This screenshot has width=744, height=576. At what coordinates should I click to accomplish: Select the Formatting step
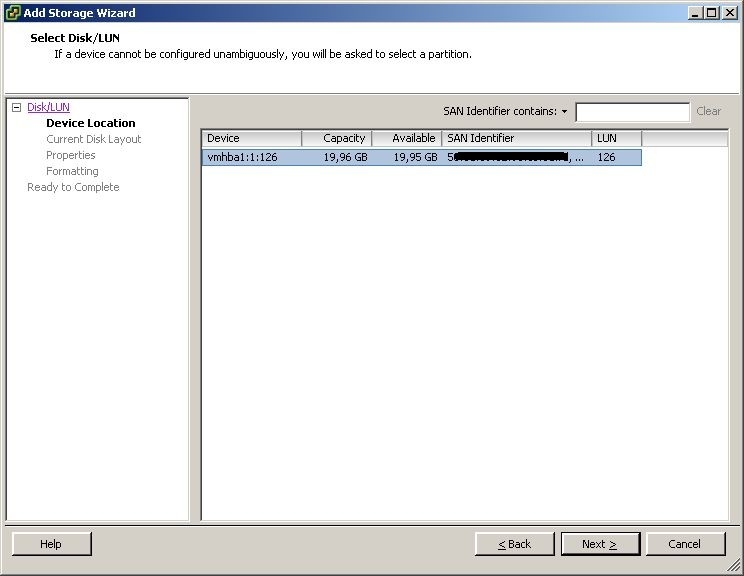pyautogui.click(x=72, y=171)
